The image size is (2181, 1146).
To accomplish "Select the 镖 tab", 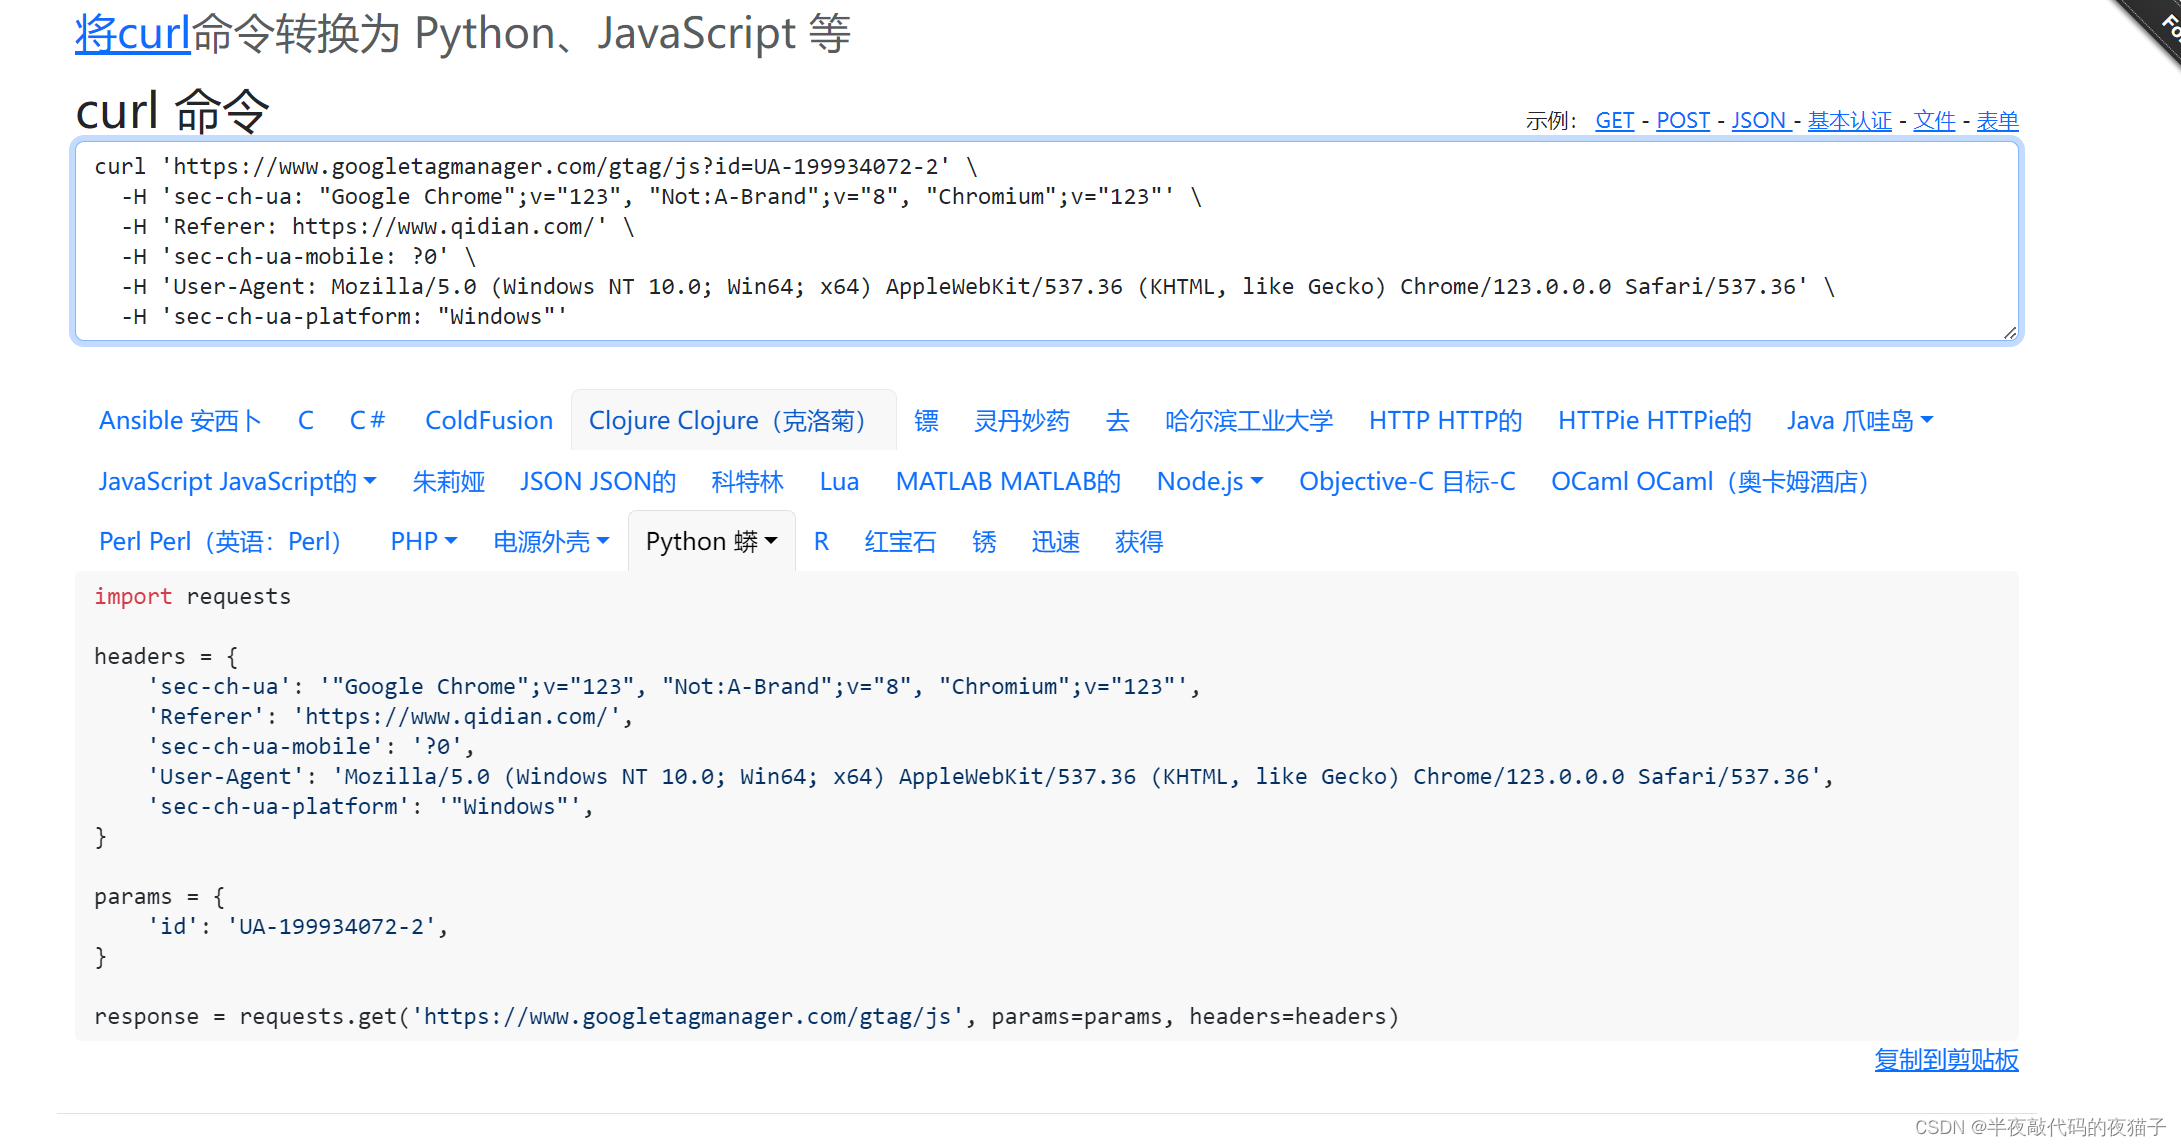I will point(926,421).
